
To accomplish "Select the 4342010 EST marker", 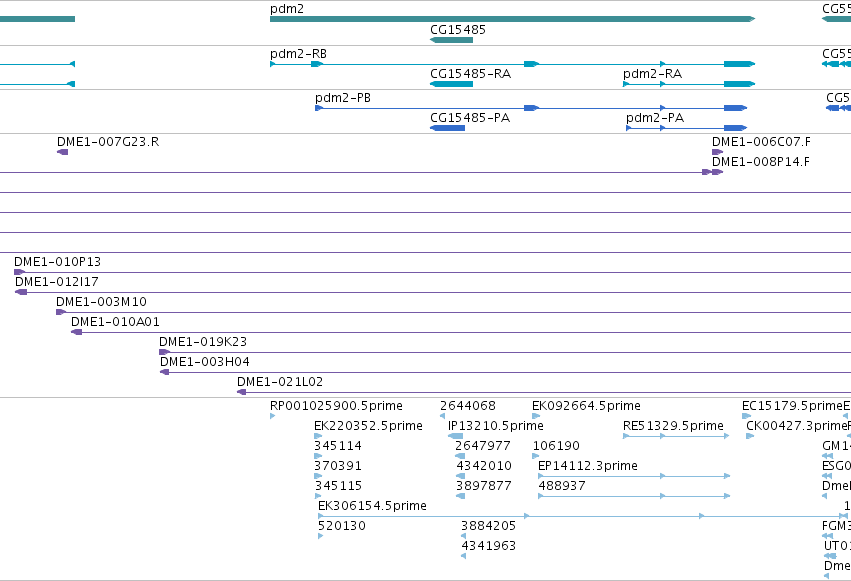I will pos(460,476).
